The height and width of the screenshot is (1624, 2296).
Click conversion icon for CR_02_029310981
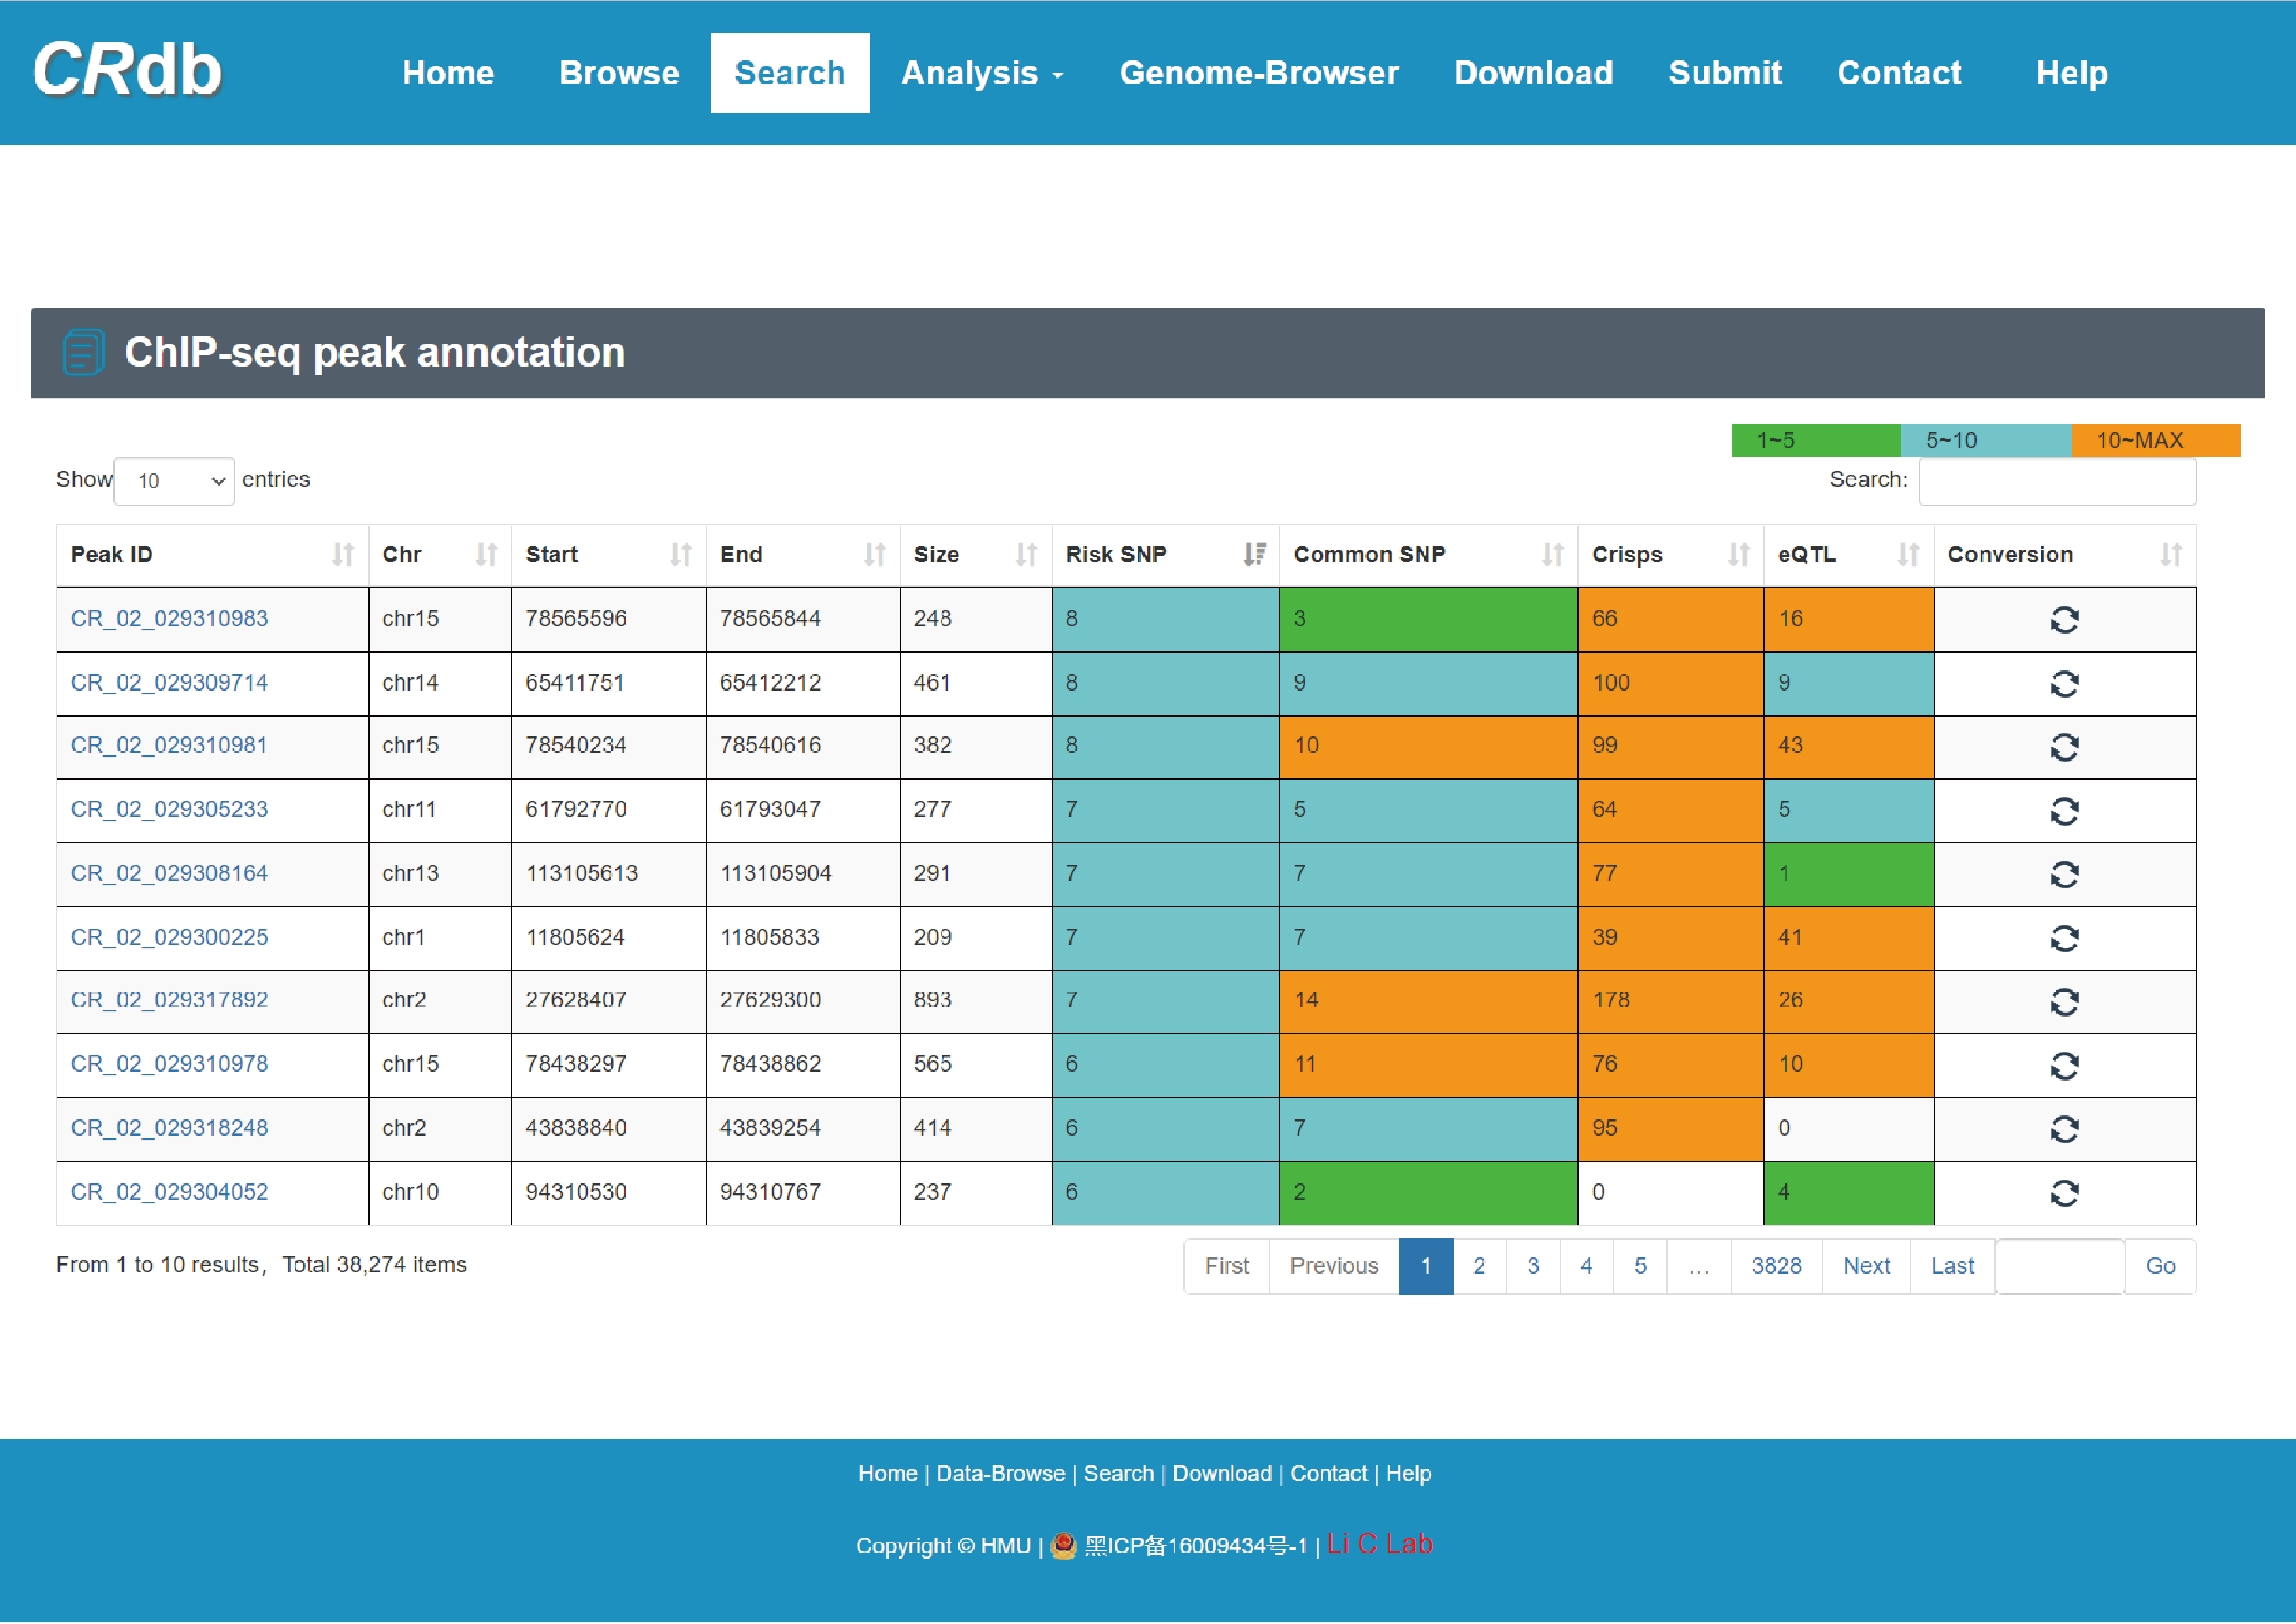(2064, 747)
